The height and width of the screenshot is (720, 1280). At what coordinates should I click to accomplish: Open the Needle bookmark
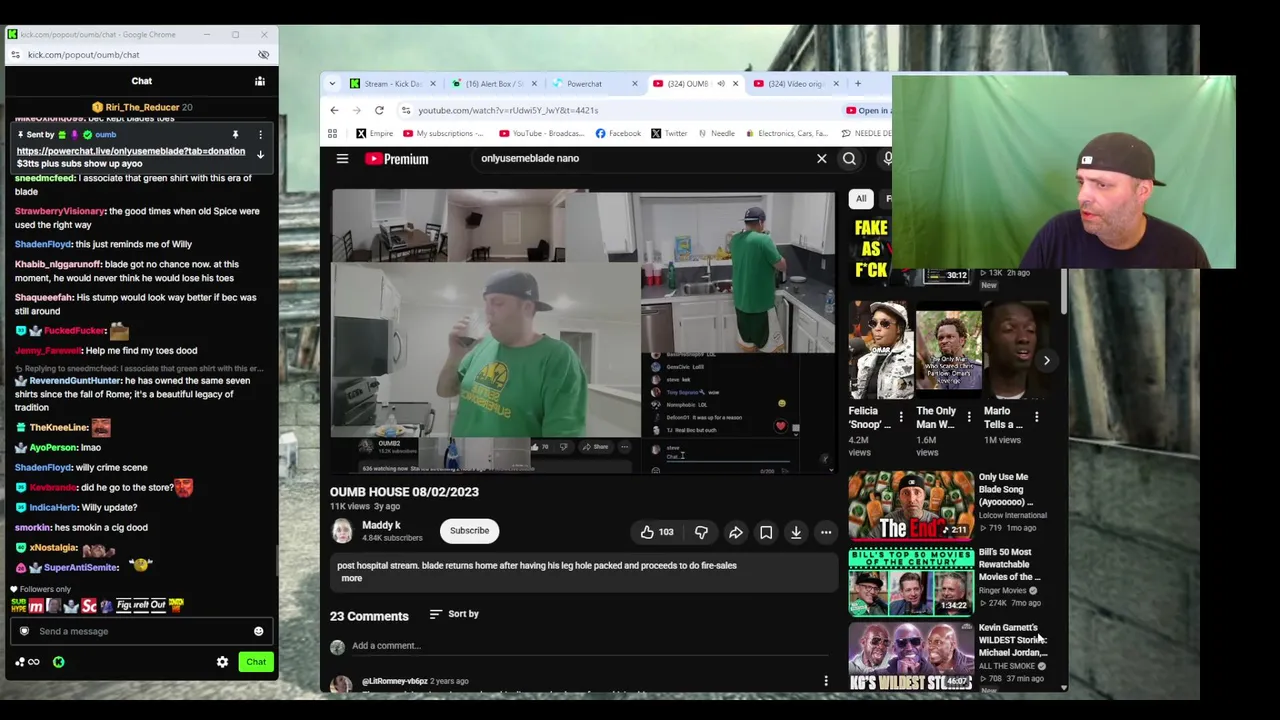pyautogui.click(x=716, y=133)
